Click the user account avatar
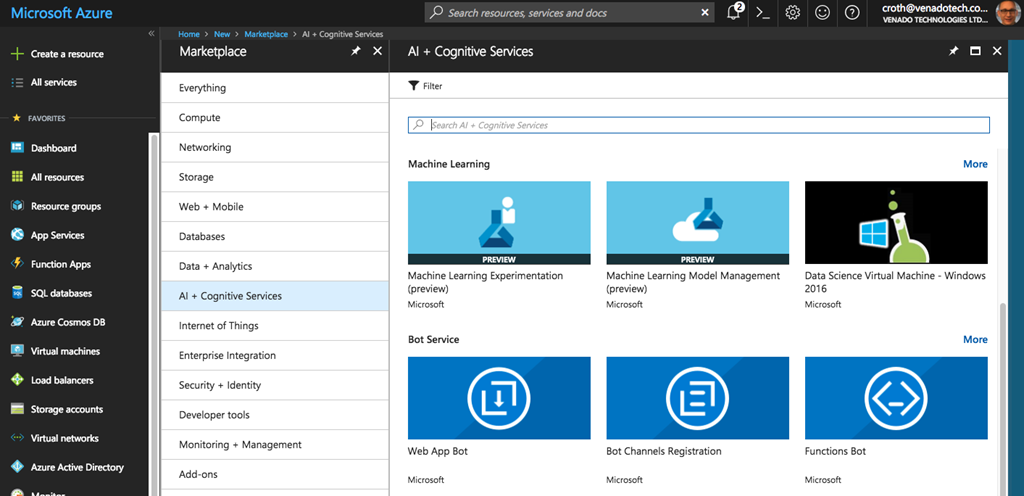Screen dimensions: 1024x496 point(1010,12)
